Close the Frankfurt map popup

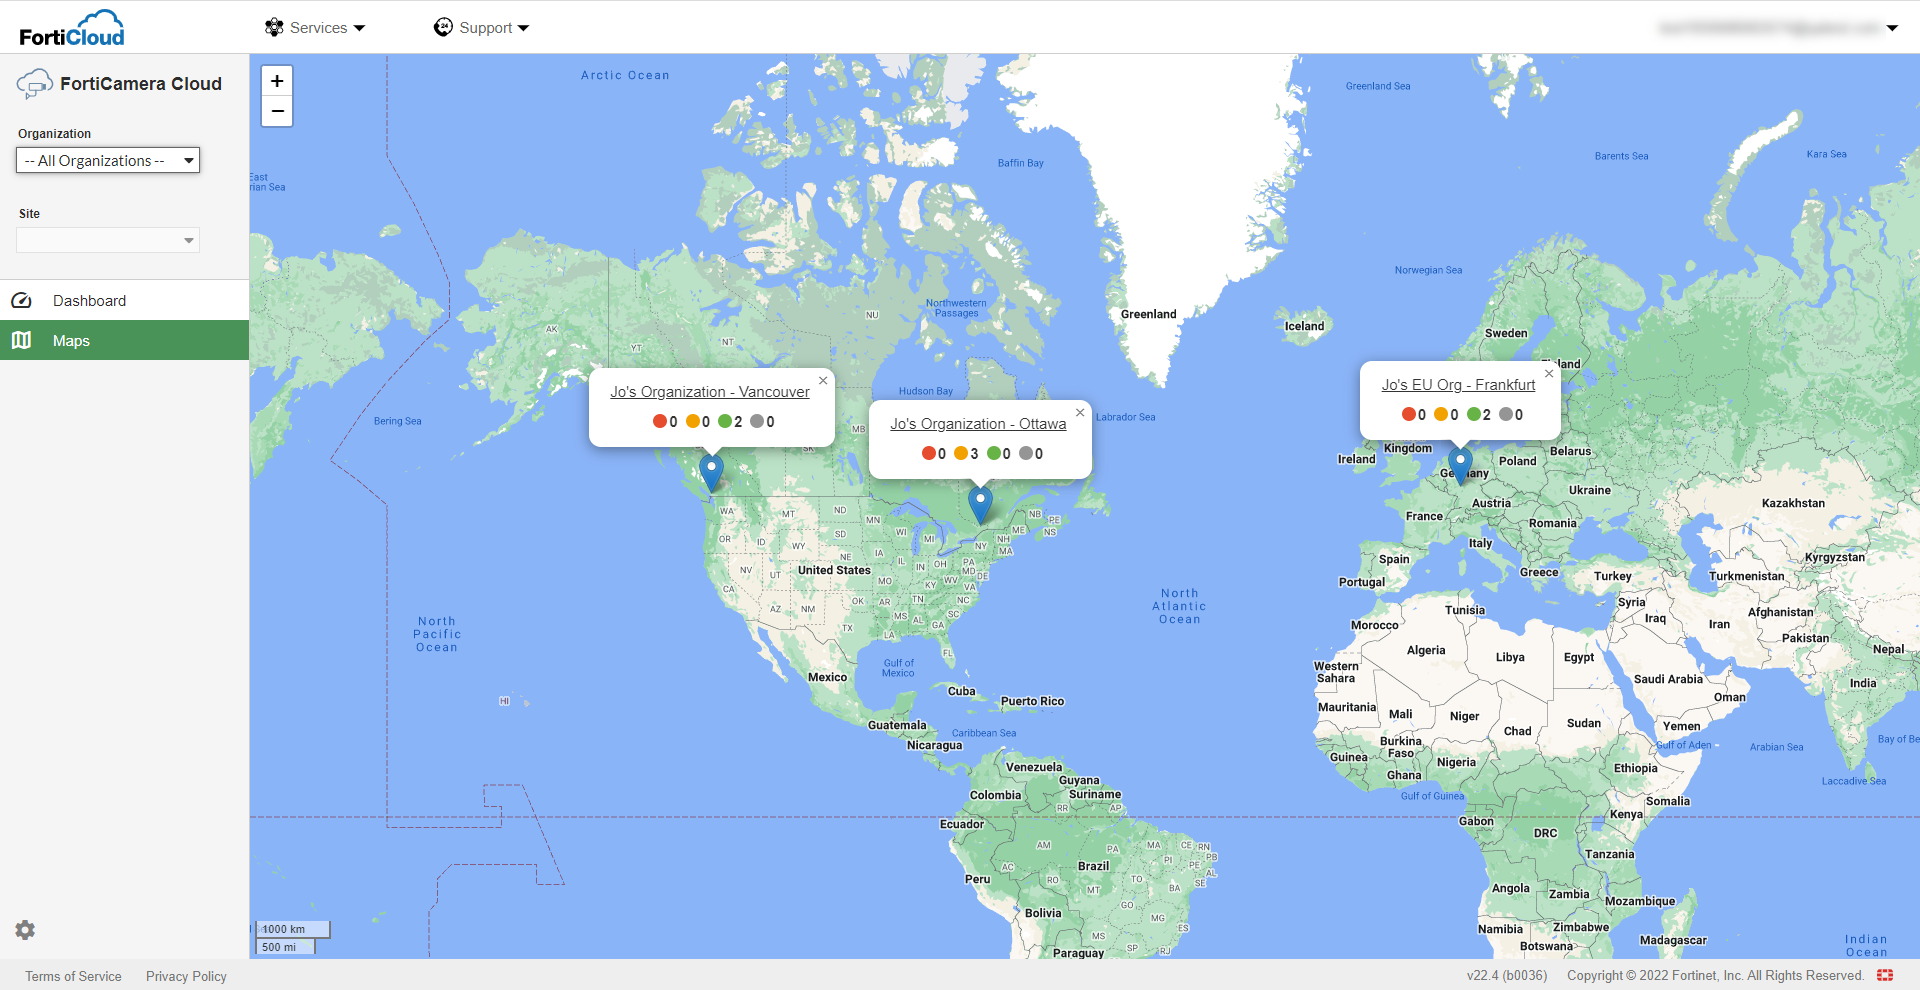(x=1549, y=373)
